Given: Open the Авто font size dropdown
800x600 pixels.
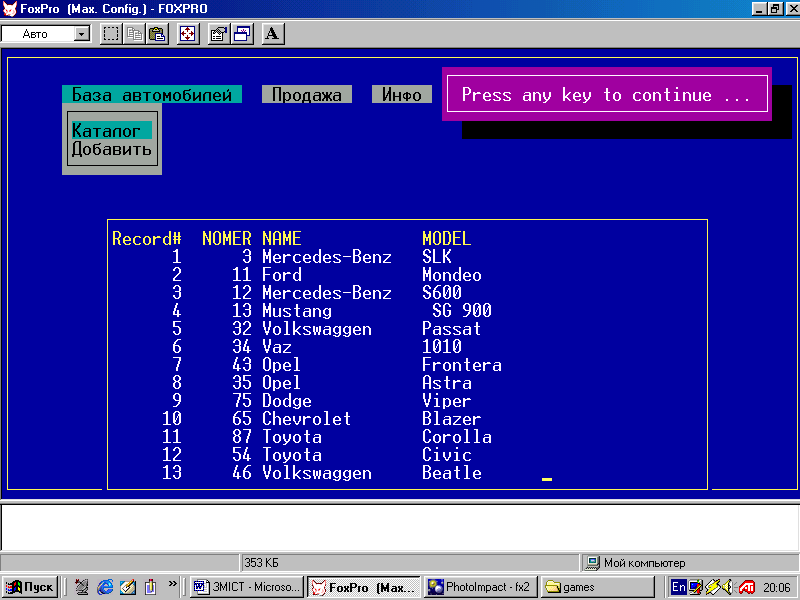Looking at the screenshot, I should pos(82,34).
